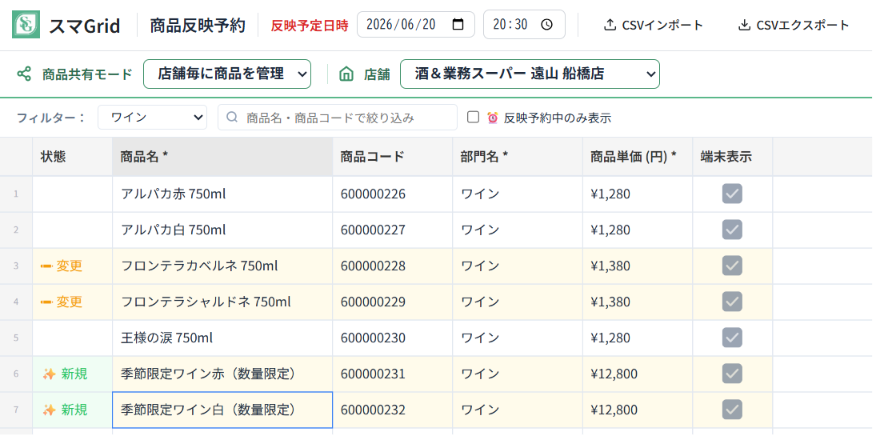Image resolution: width=873 pixels, height=435 pixels.
Task: Open the ワイン filter dropdown
Action: pyautogui.click(x=152, y=118)
